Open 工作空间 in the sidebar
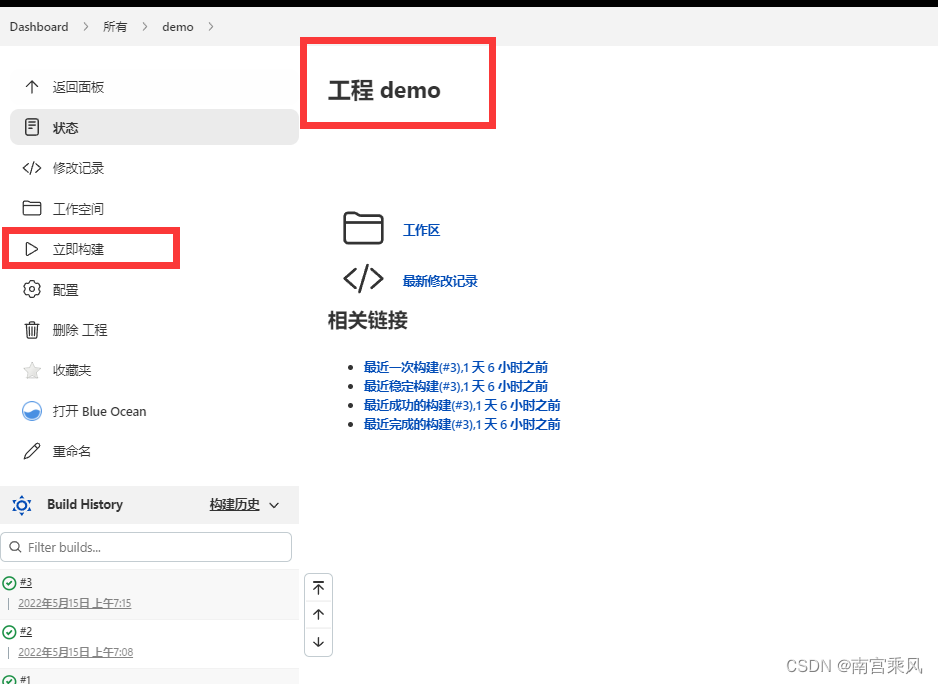 (x=154, y=208)
